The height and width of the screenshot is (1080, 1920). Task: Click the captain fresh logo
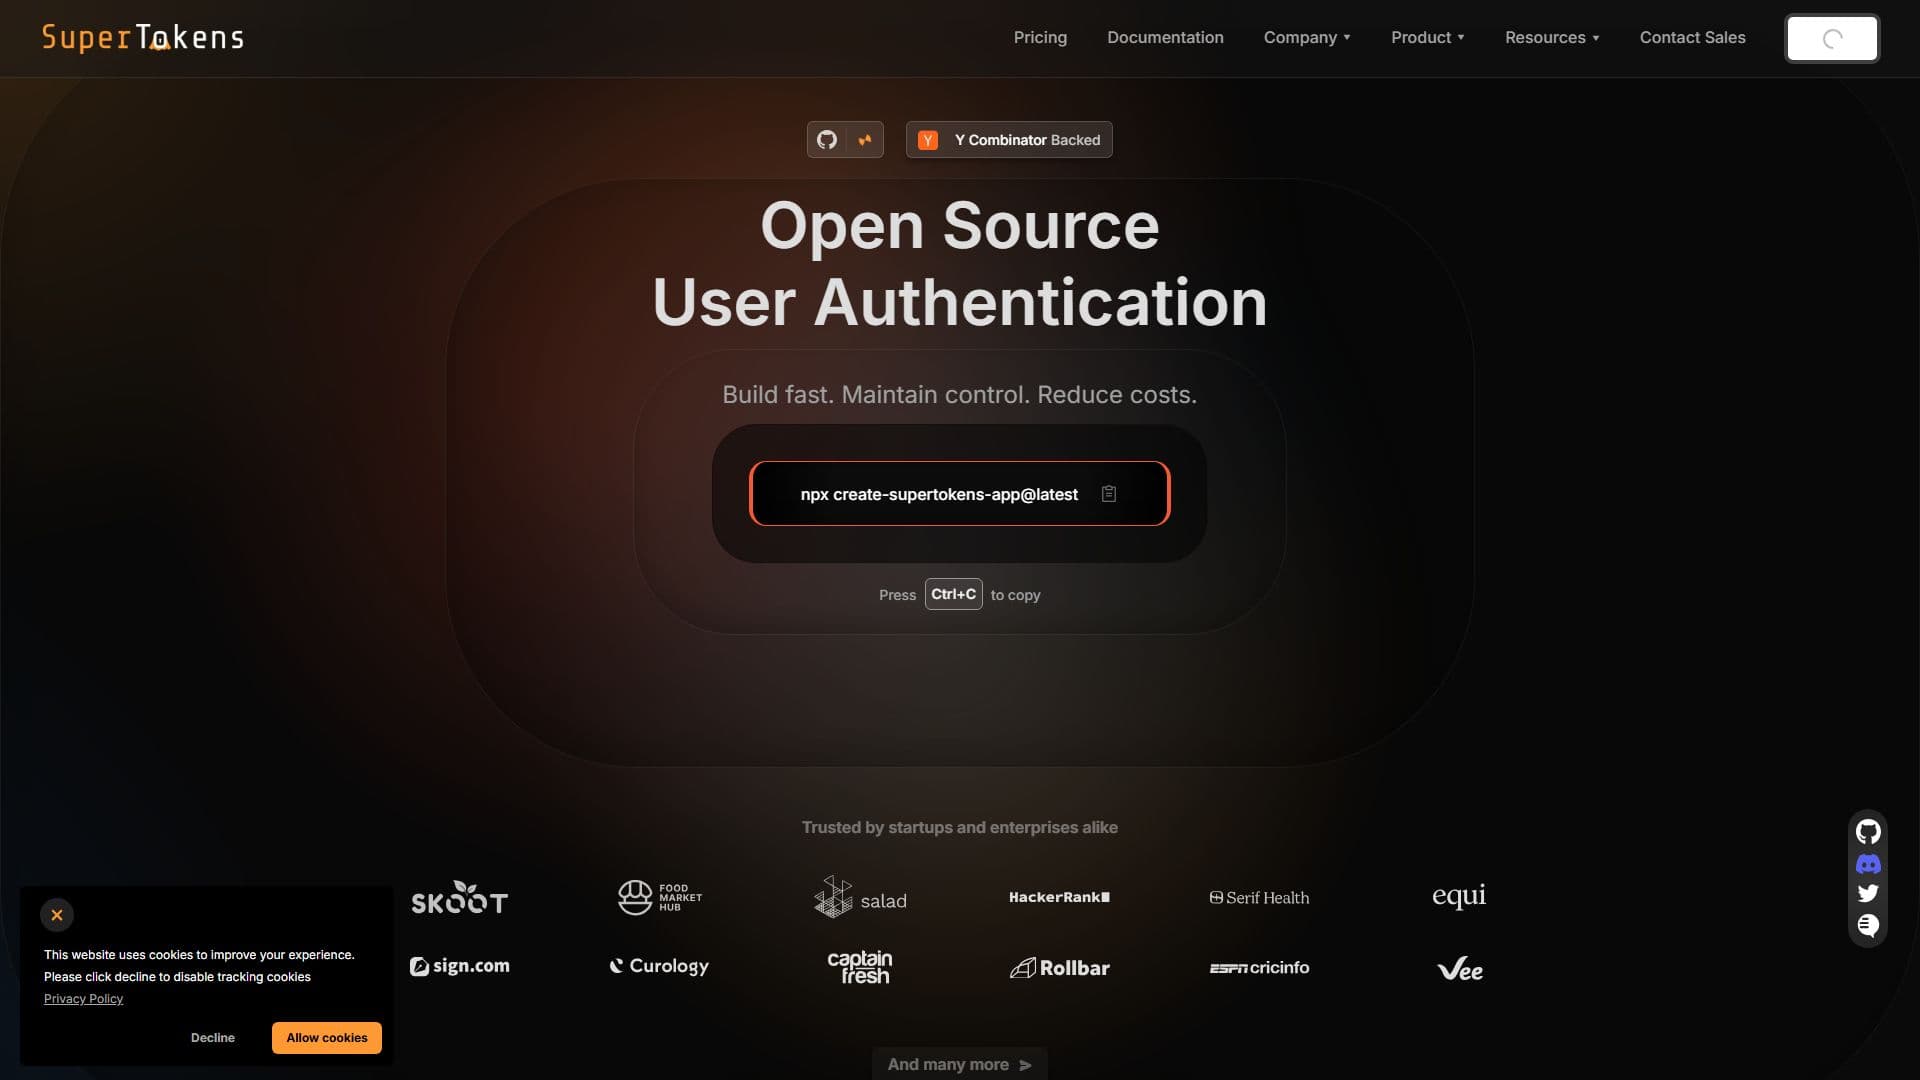tap(860, 967)
